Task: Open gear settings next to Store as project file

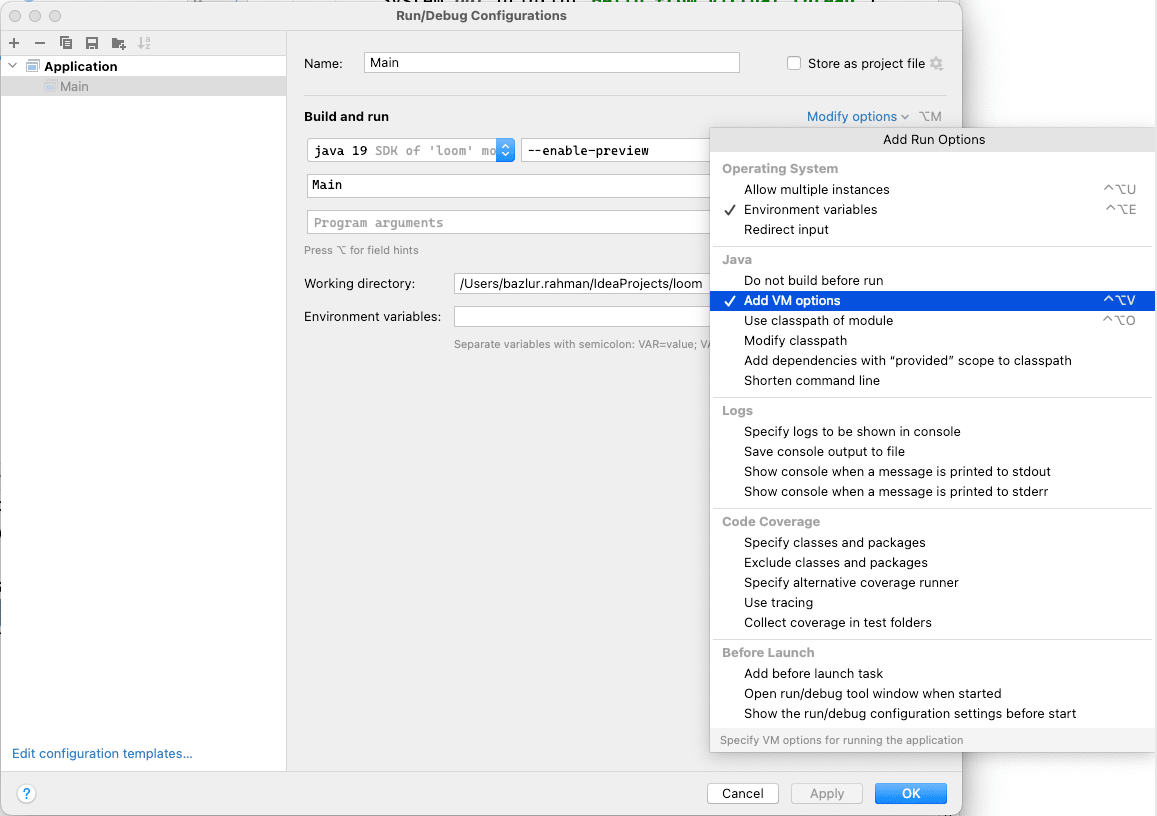Action: 936,63
